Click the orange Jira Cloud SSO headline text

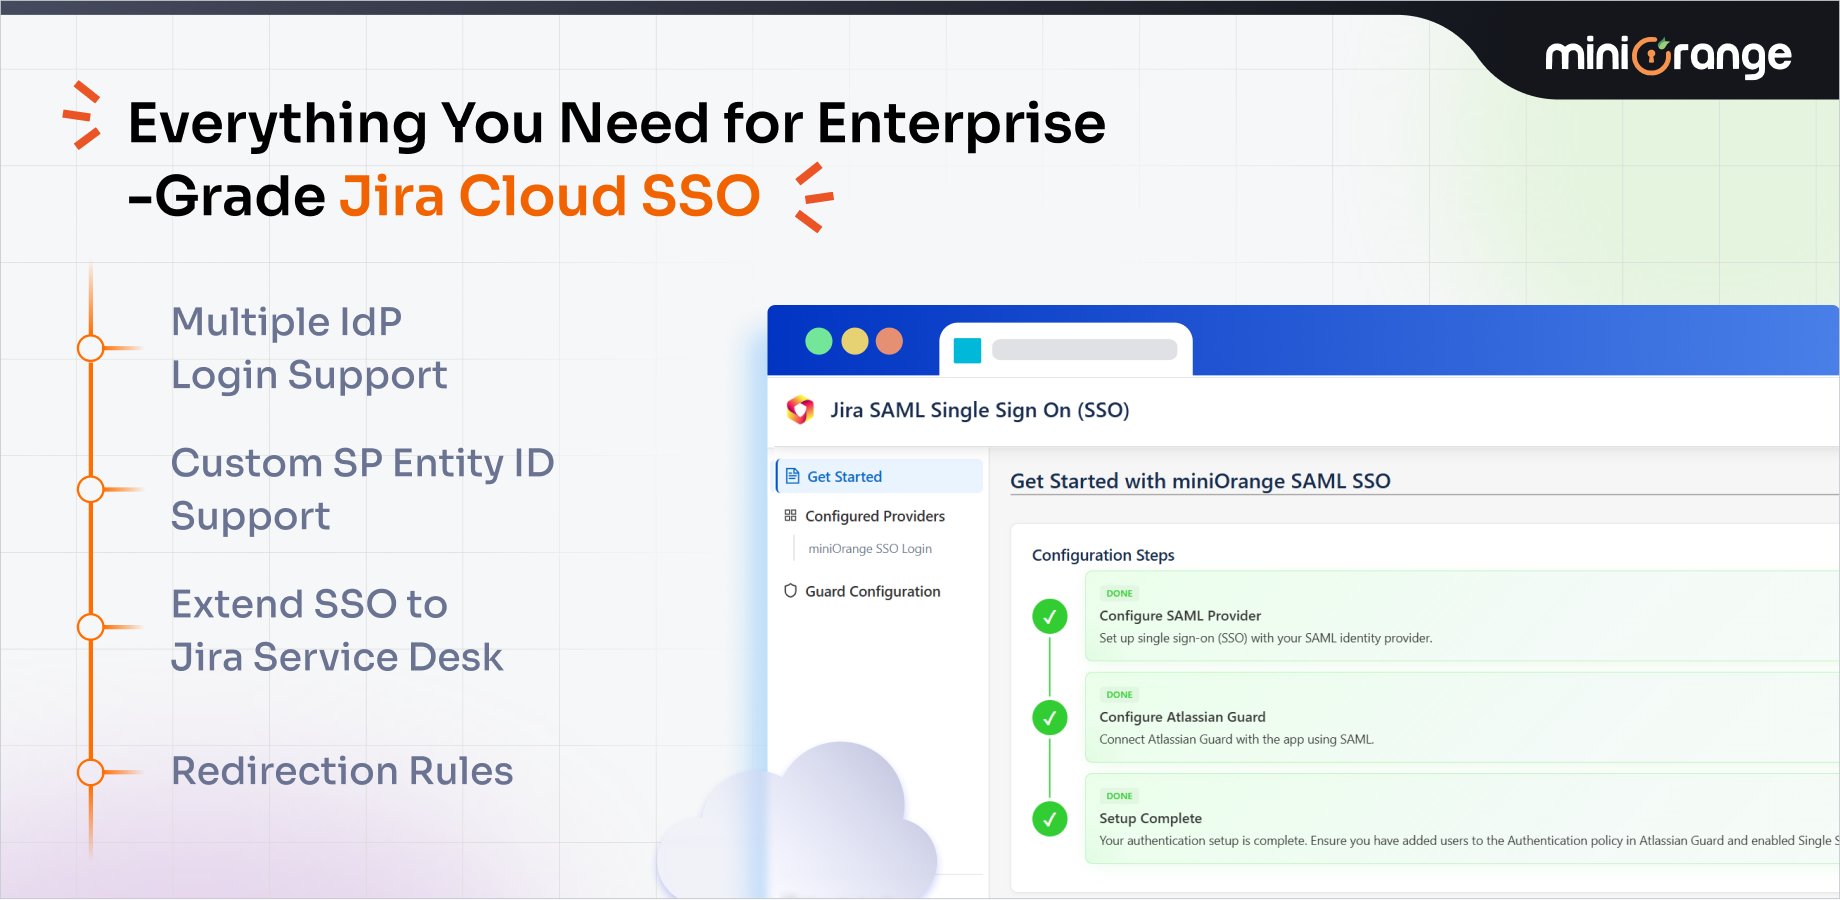[550, 196]
